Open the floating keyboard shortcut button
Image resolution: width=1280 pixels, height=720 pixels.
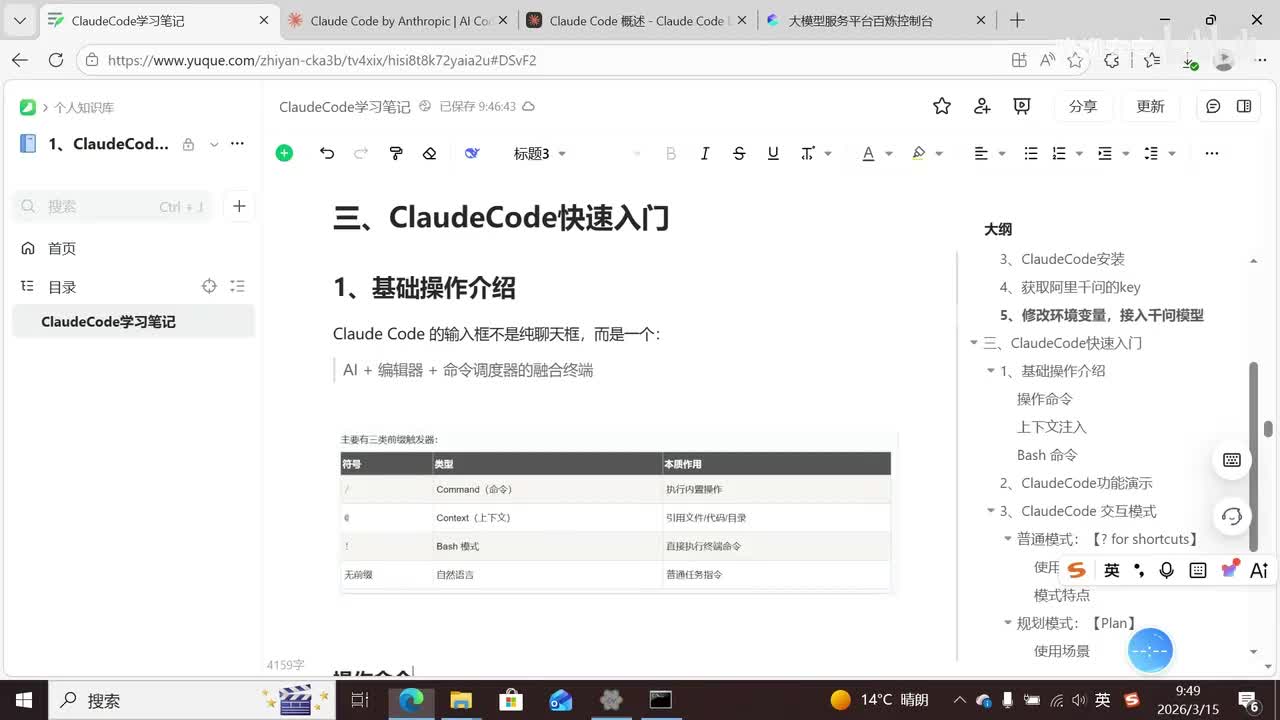click(1232, 460)
